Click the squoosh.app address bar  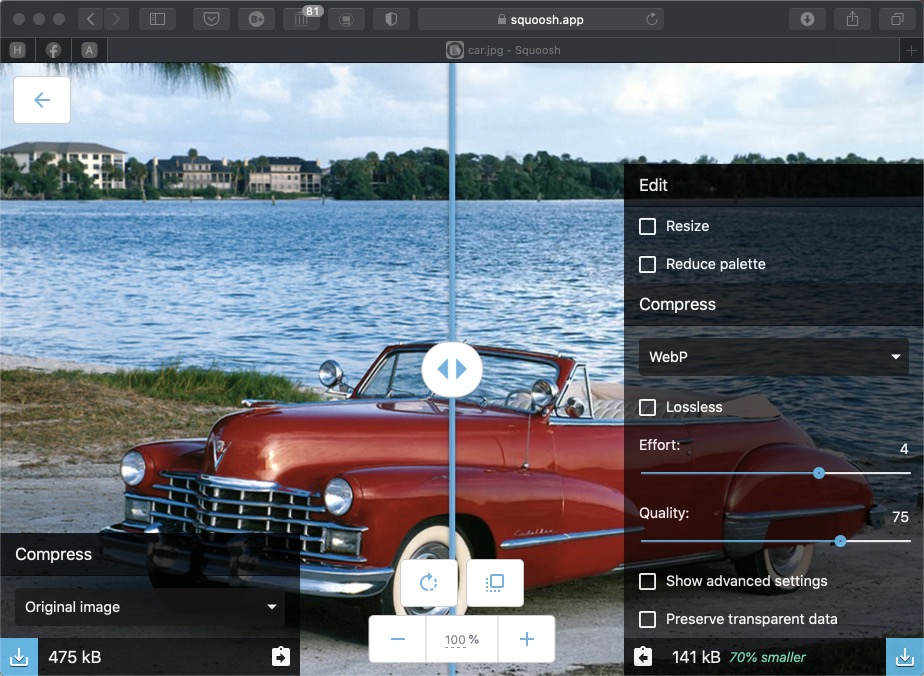pos(540,19)
